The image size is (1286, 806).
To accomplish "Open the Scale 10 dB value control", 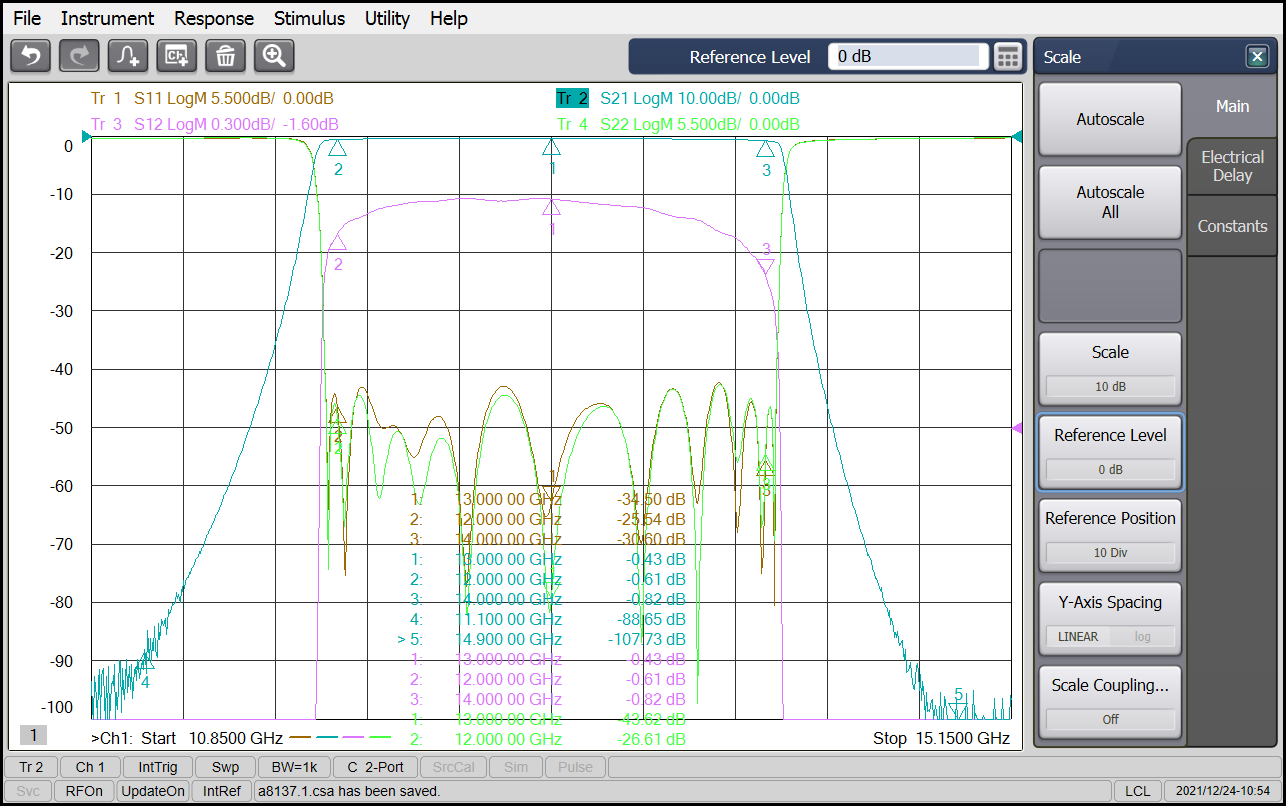I will pos(1110,386).
